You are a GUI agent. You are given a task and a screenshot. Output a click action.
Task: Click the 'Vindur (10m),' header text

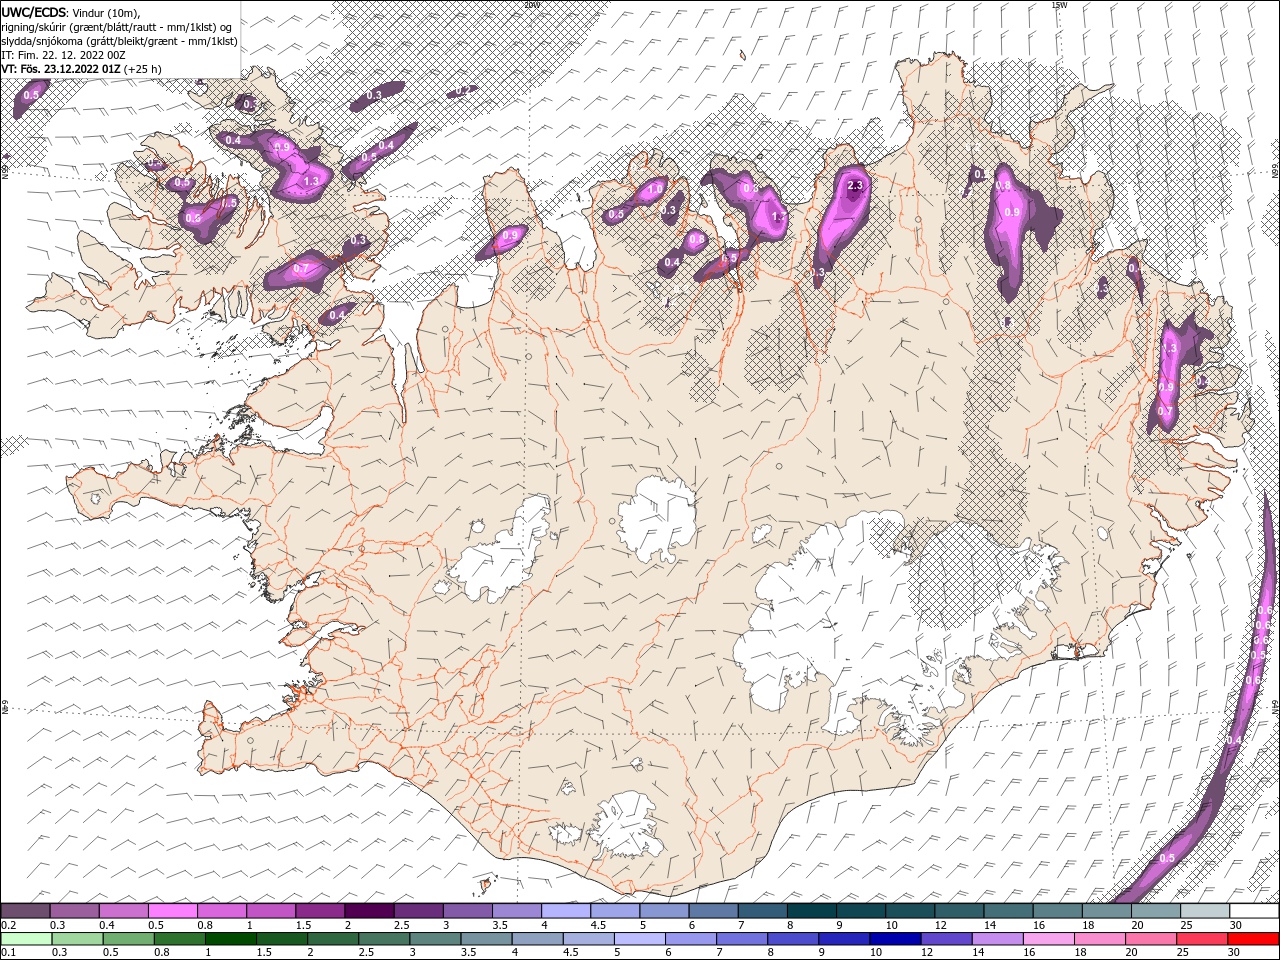pyautogui.click(x=107, y=12)
